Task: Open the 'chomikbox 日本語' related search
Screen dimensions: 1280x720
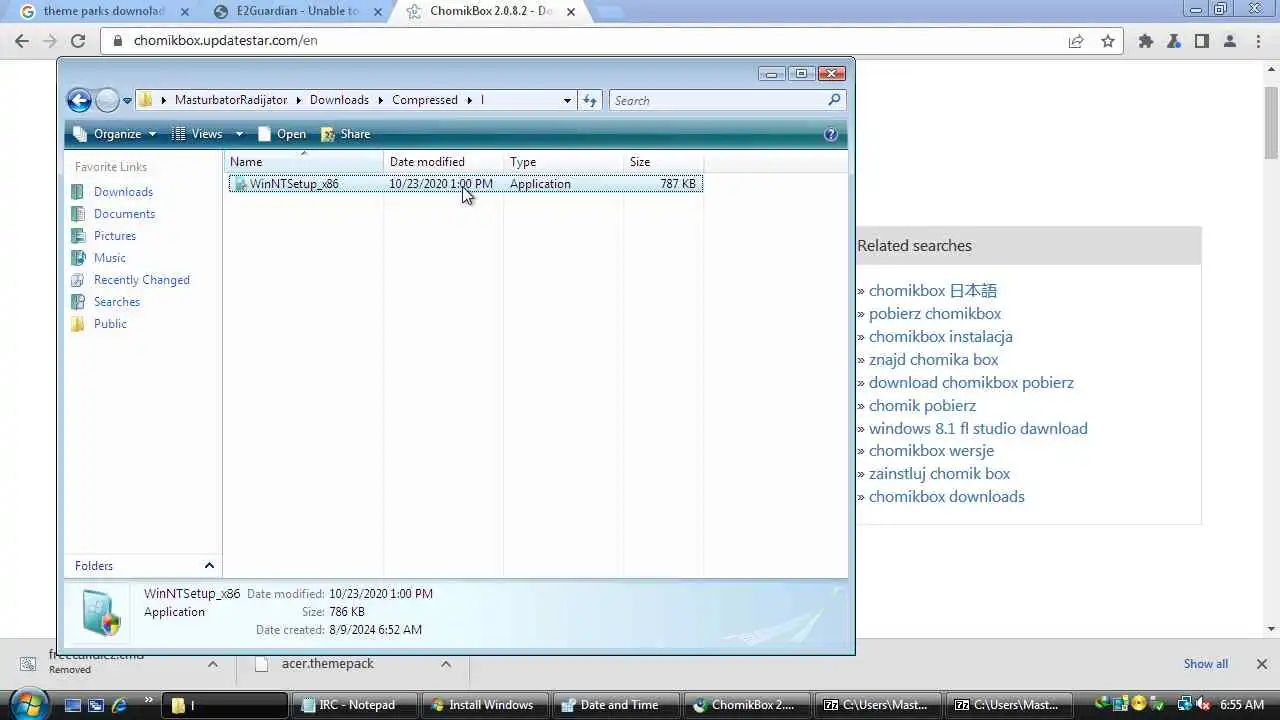Action: 933,291
